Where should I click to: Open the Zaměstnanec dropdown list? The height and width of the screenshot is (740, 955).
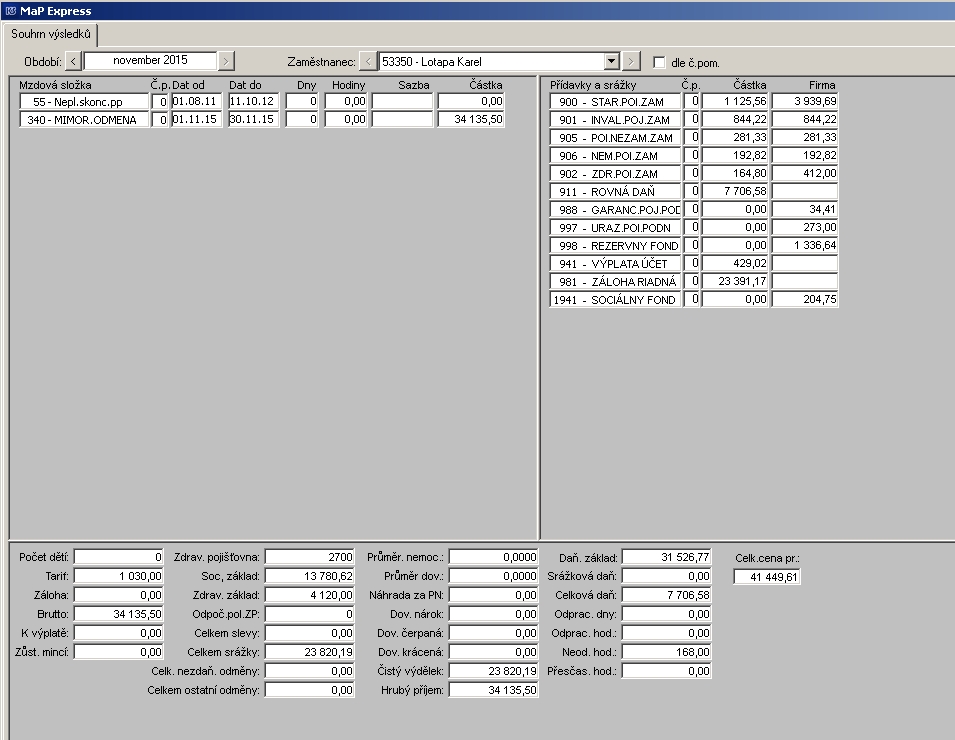tap(612, 62)
